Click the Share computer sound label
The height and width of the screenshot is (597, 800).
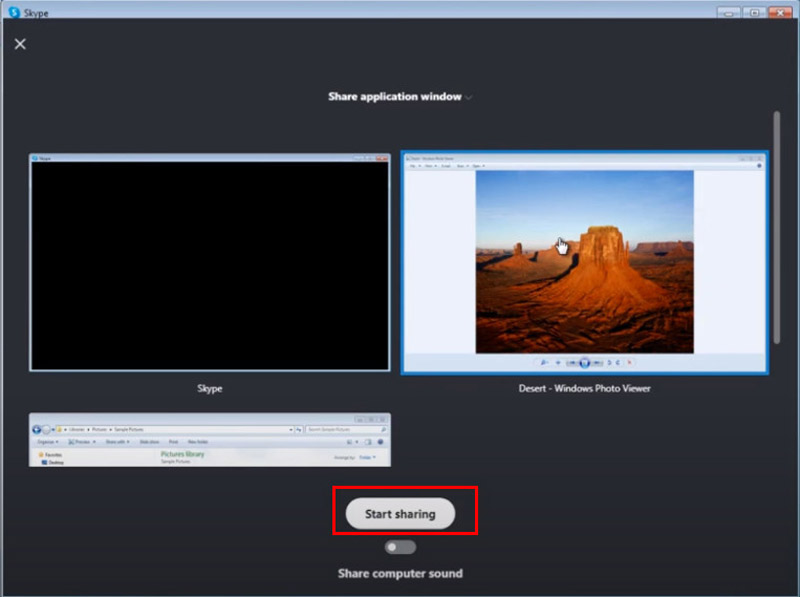(x=400, y=574)
